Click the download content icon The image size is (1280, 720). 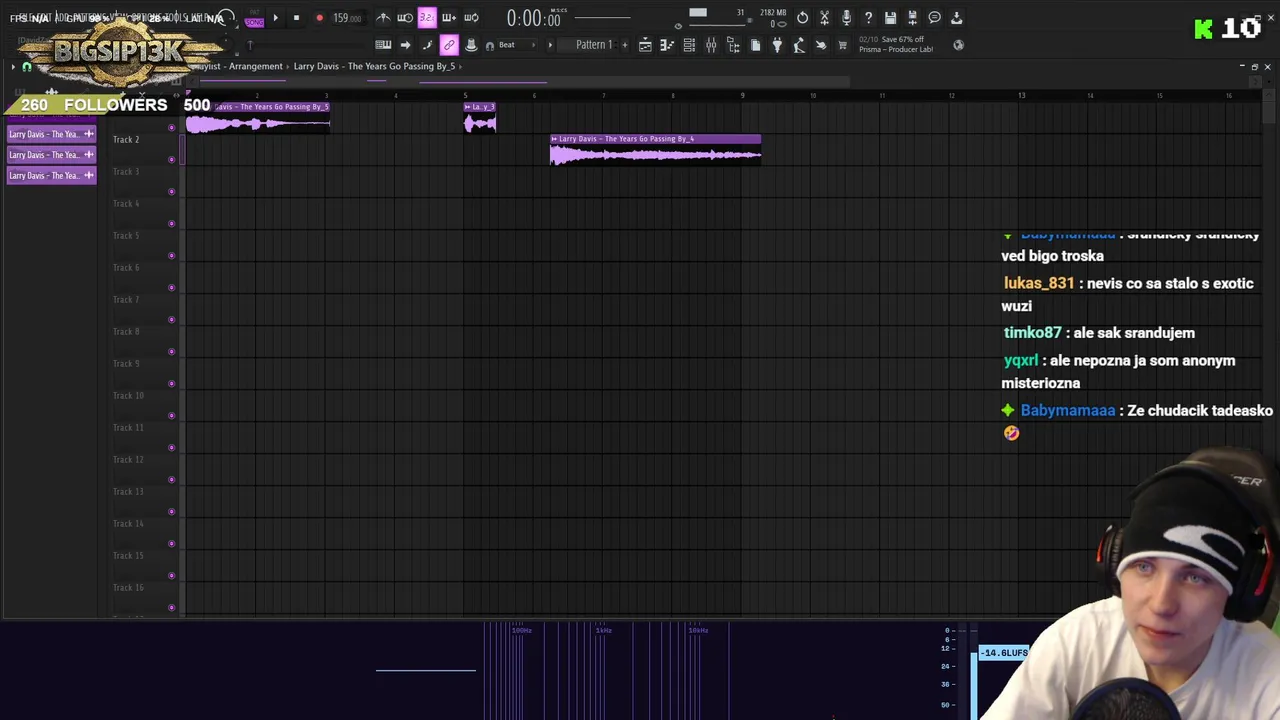click(x=956, y=18)
